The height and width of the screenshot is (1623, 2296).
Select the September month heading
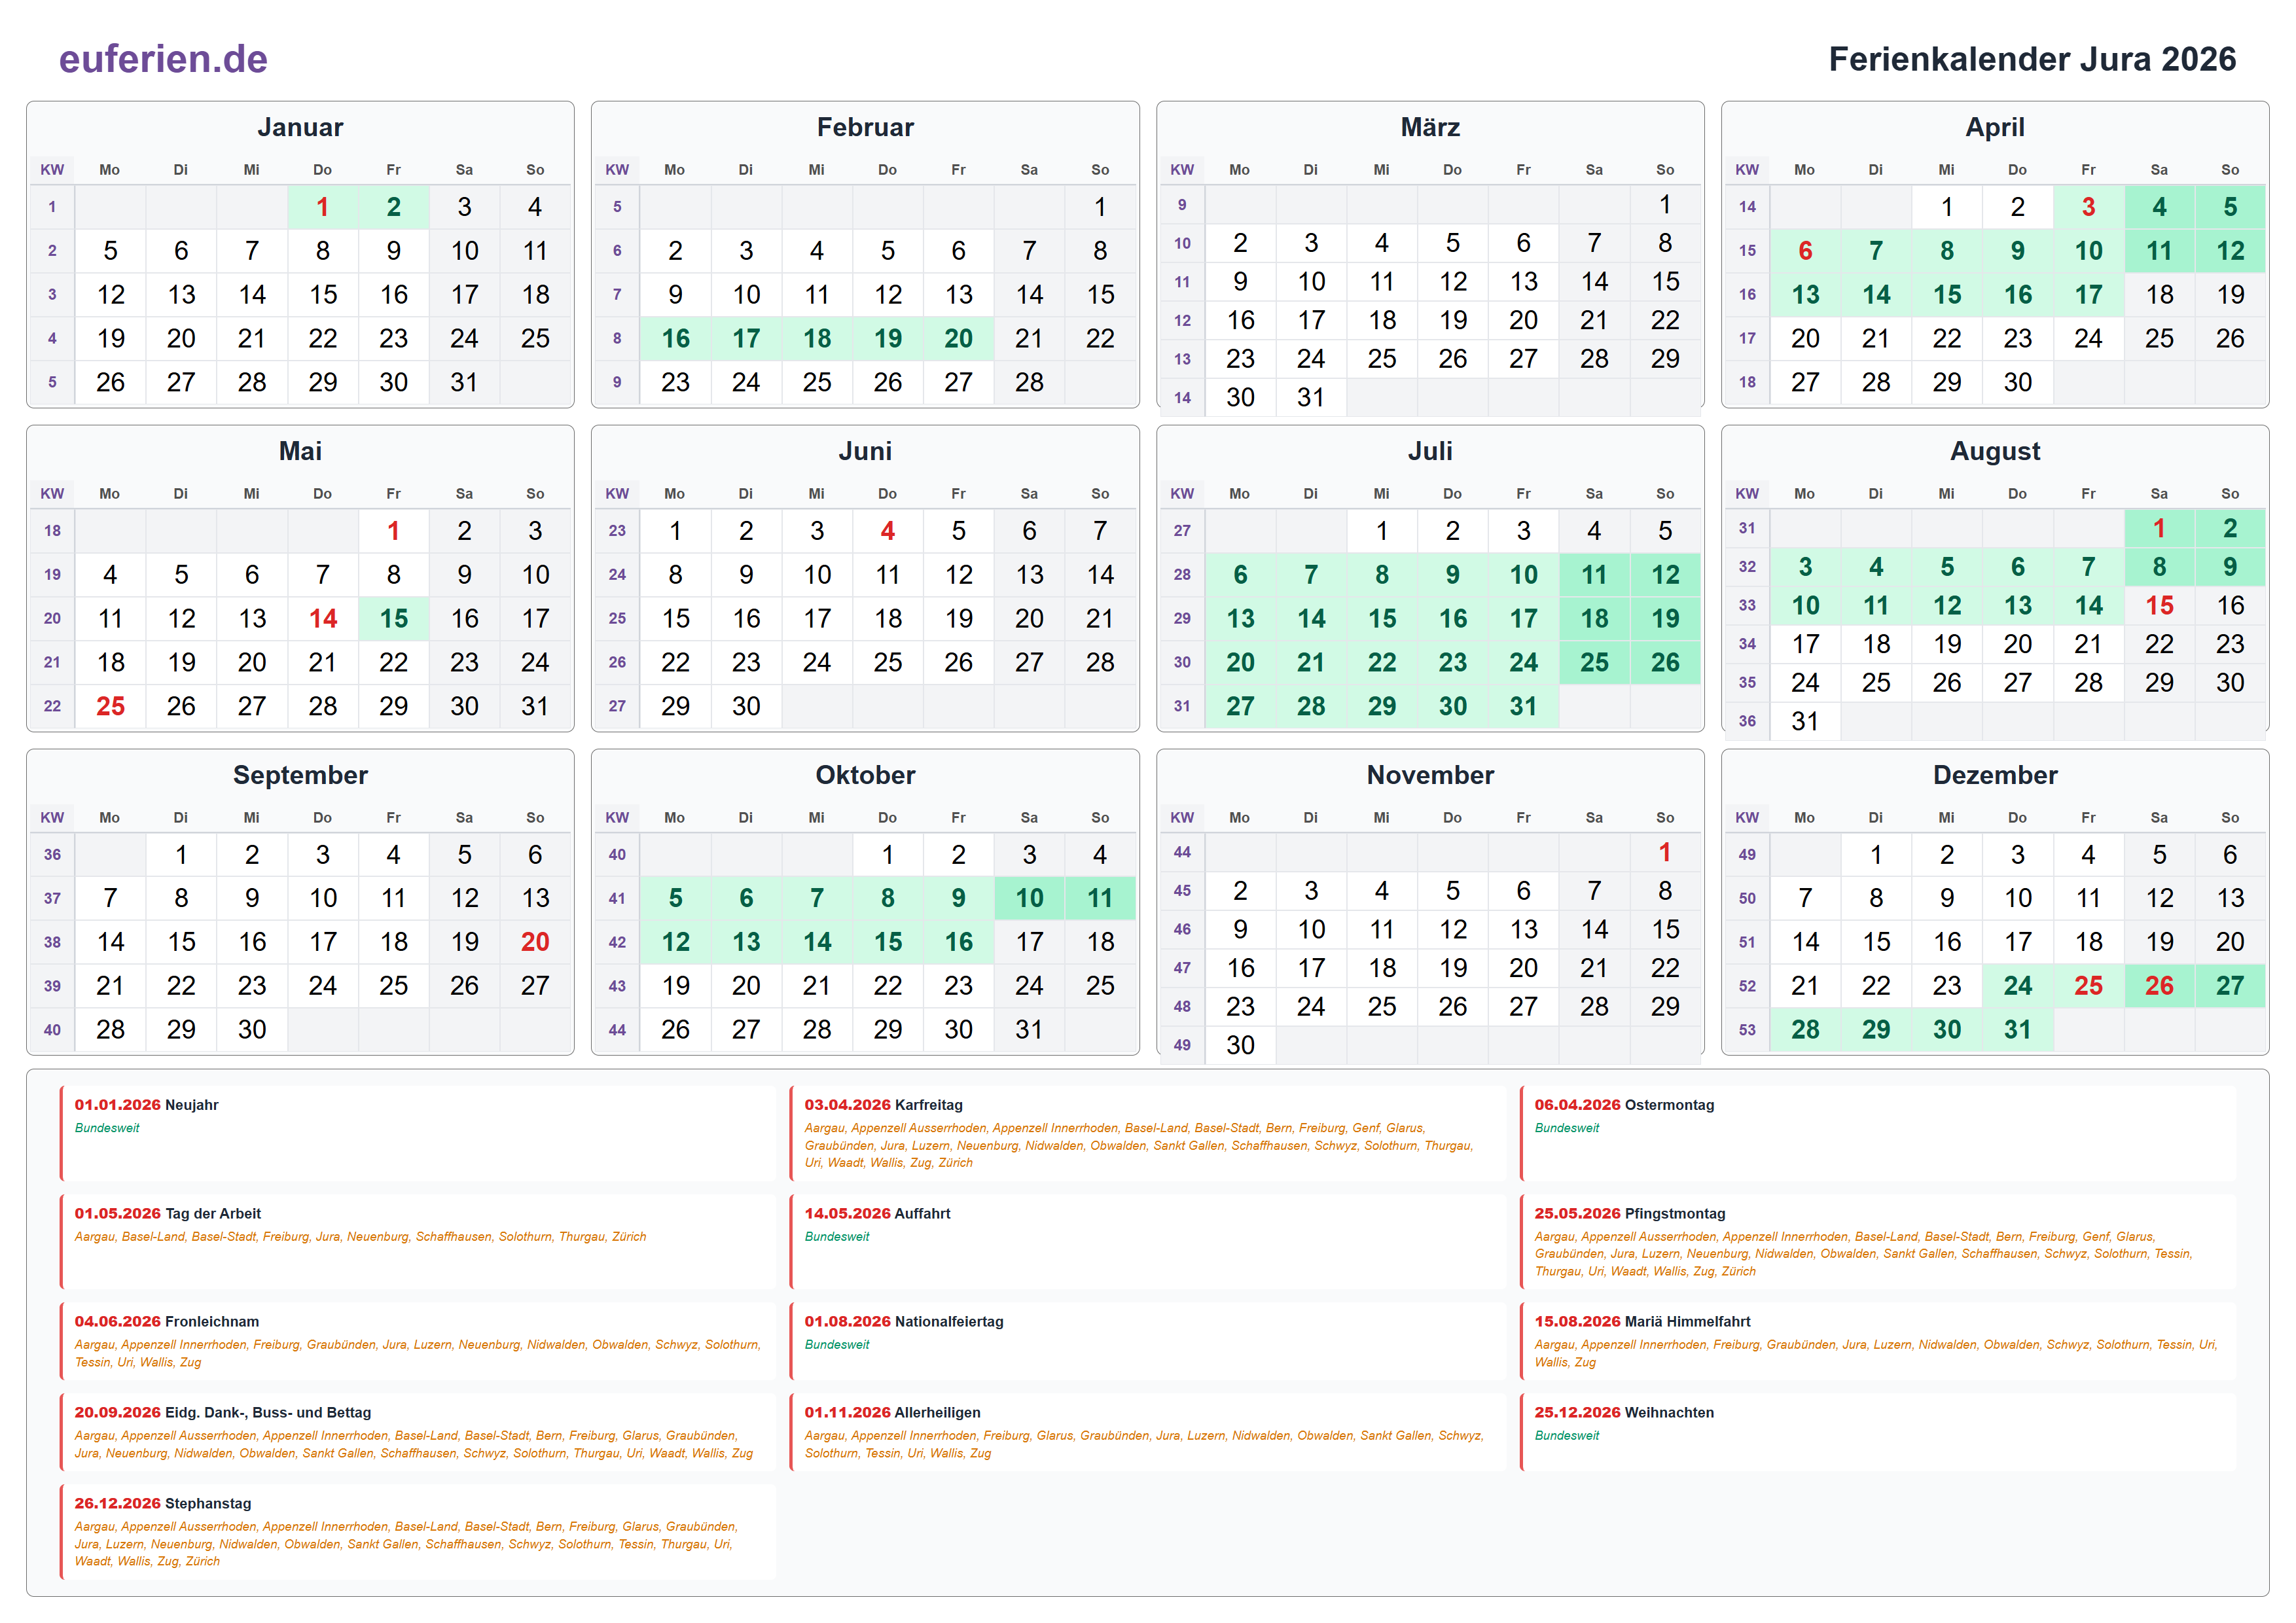(x=300, y=775)
